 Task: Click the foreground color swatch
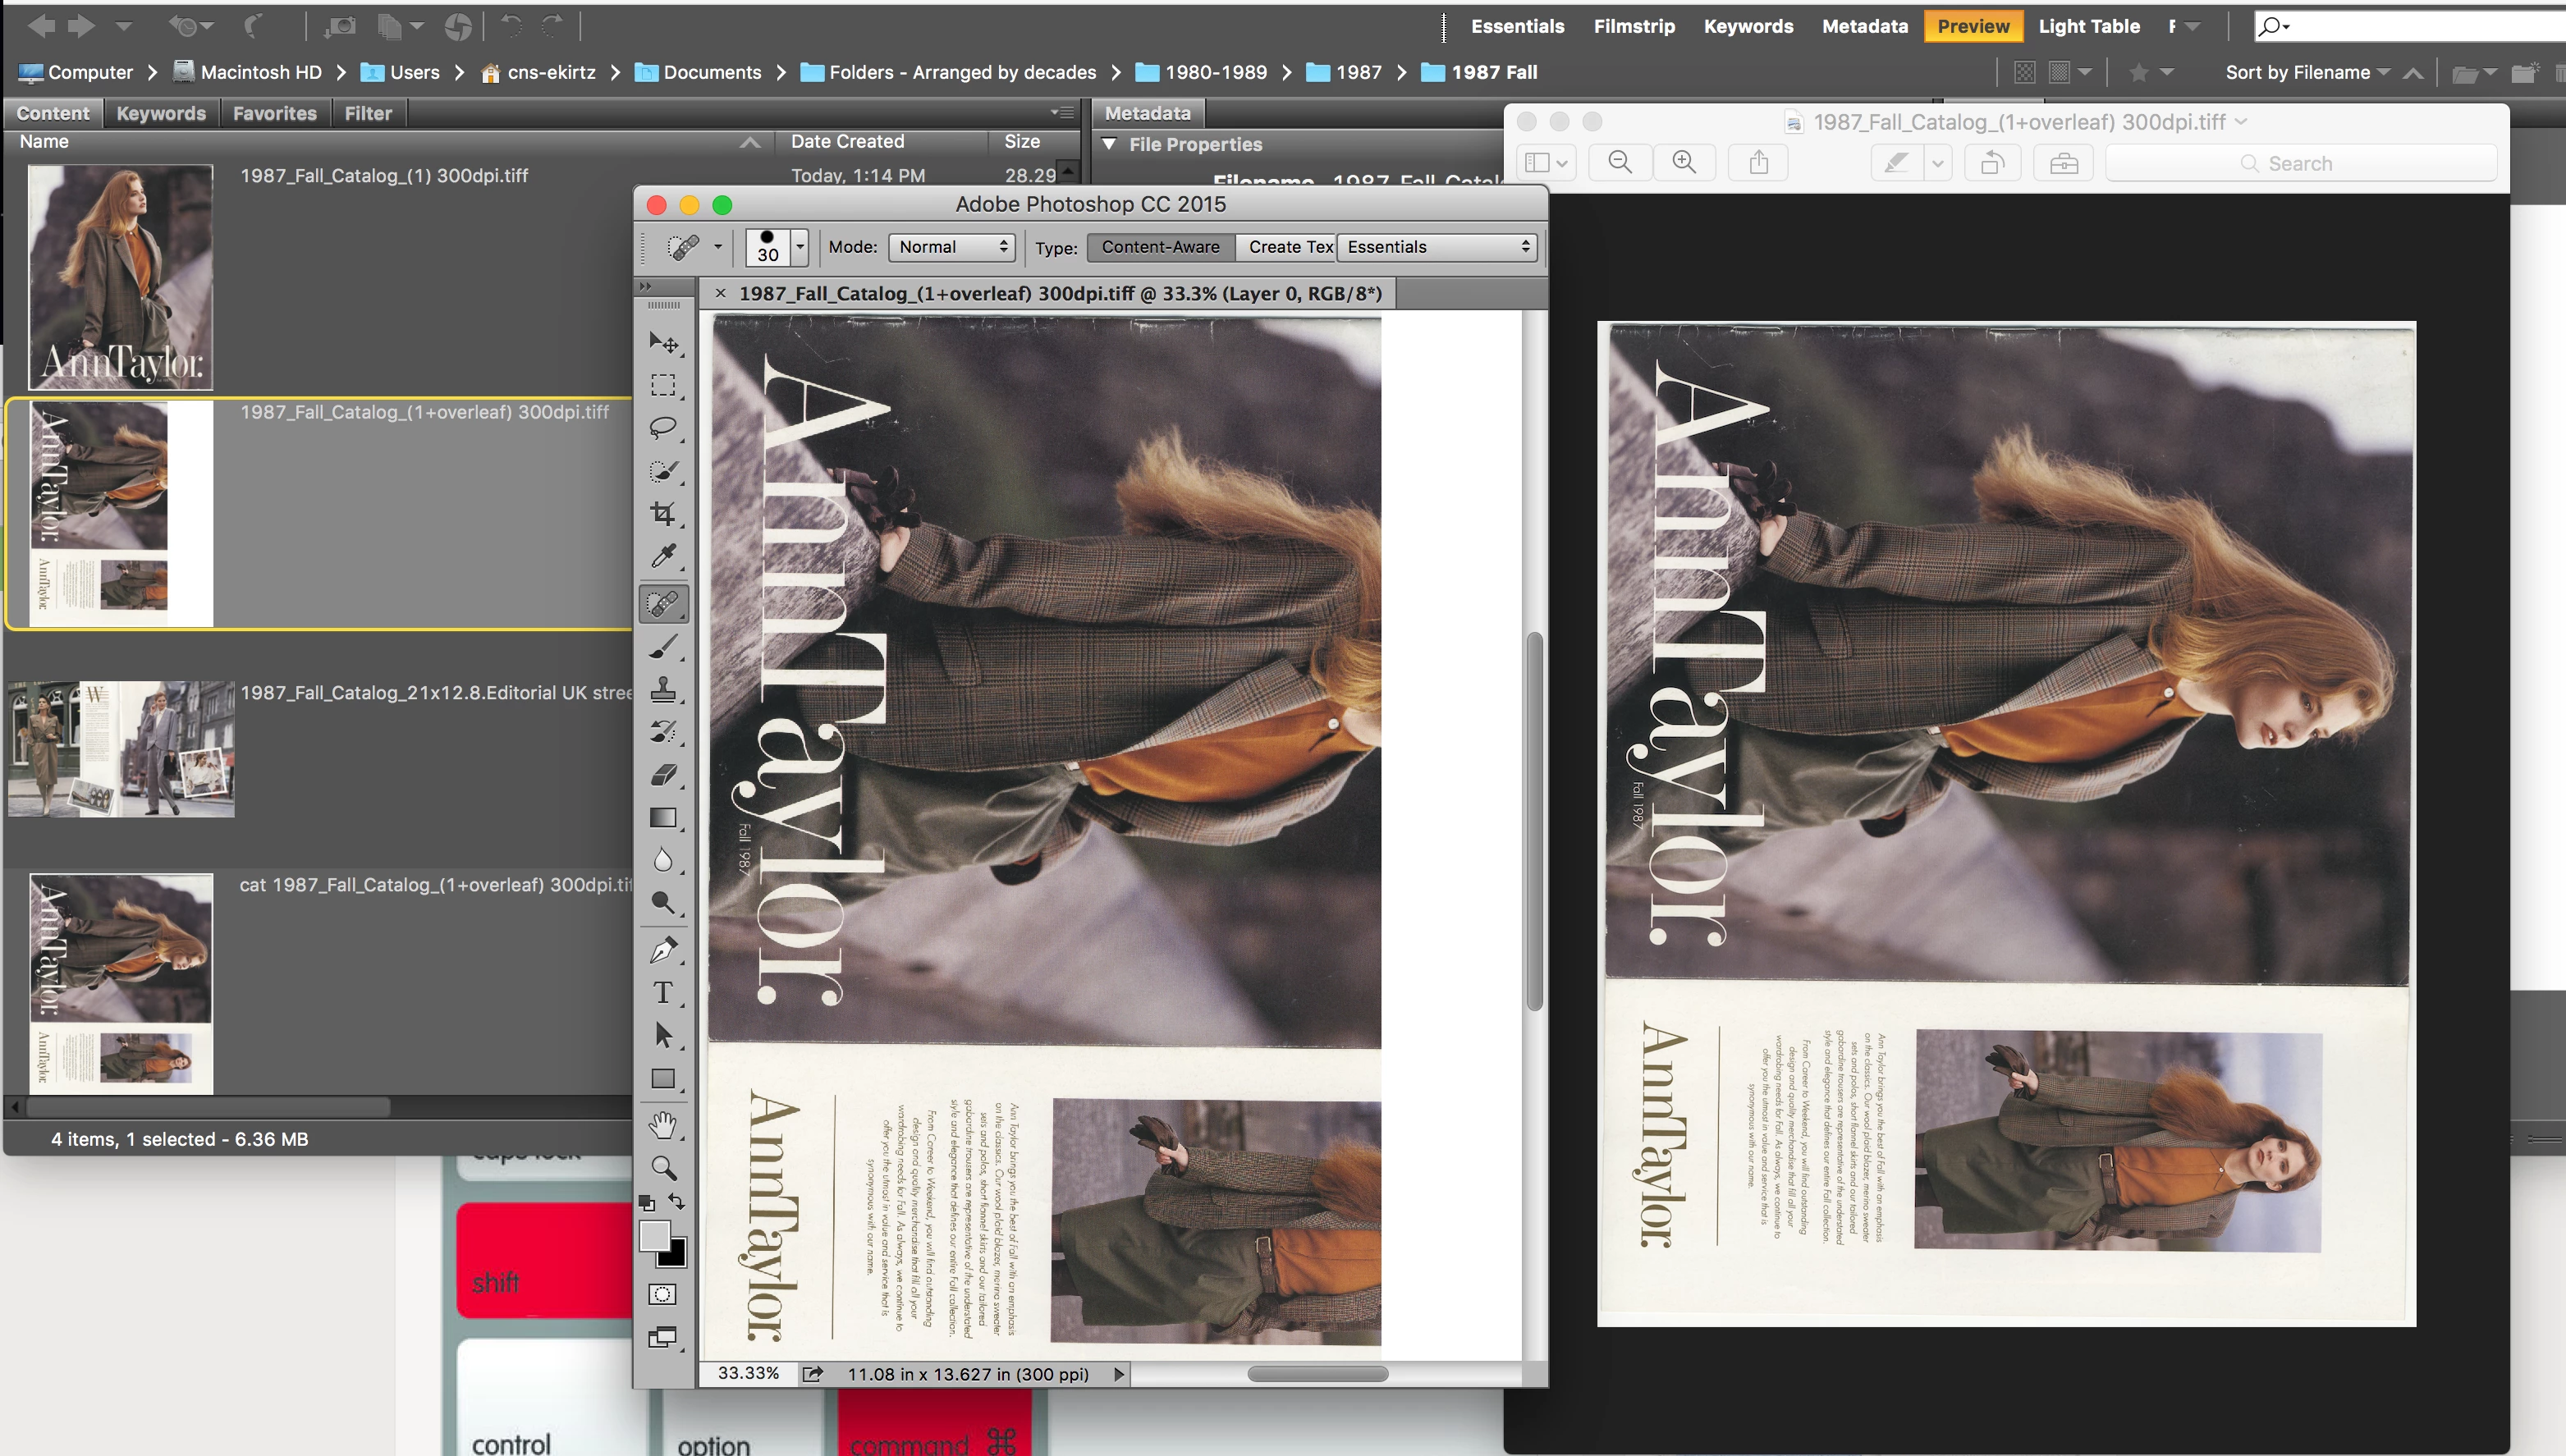[654, 1235]
